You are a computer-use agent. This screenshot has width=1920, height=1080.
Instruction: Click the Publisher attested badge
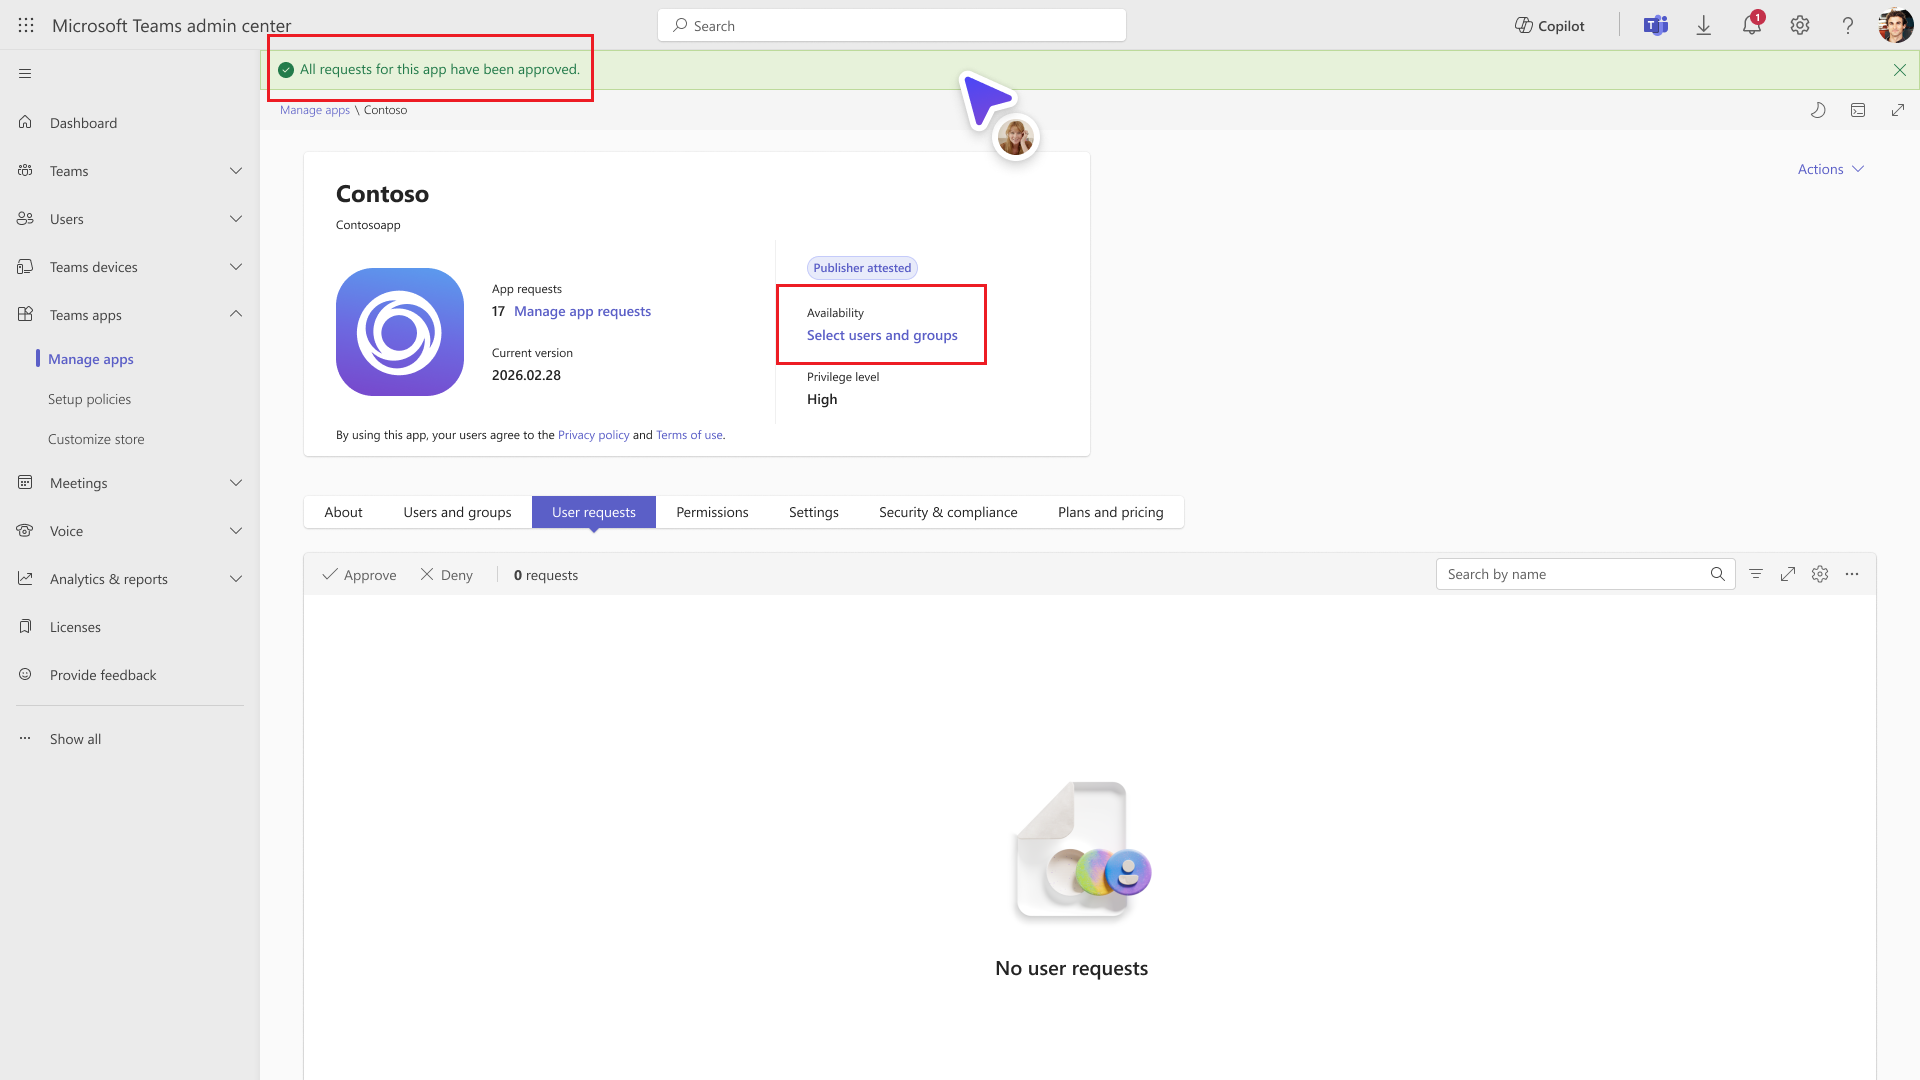point(862,268)
